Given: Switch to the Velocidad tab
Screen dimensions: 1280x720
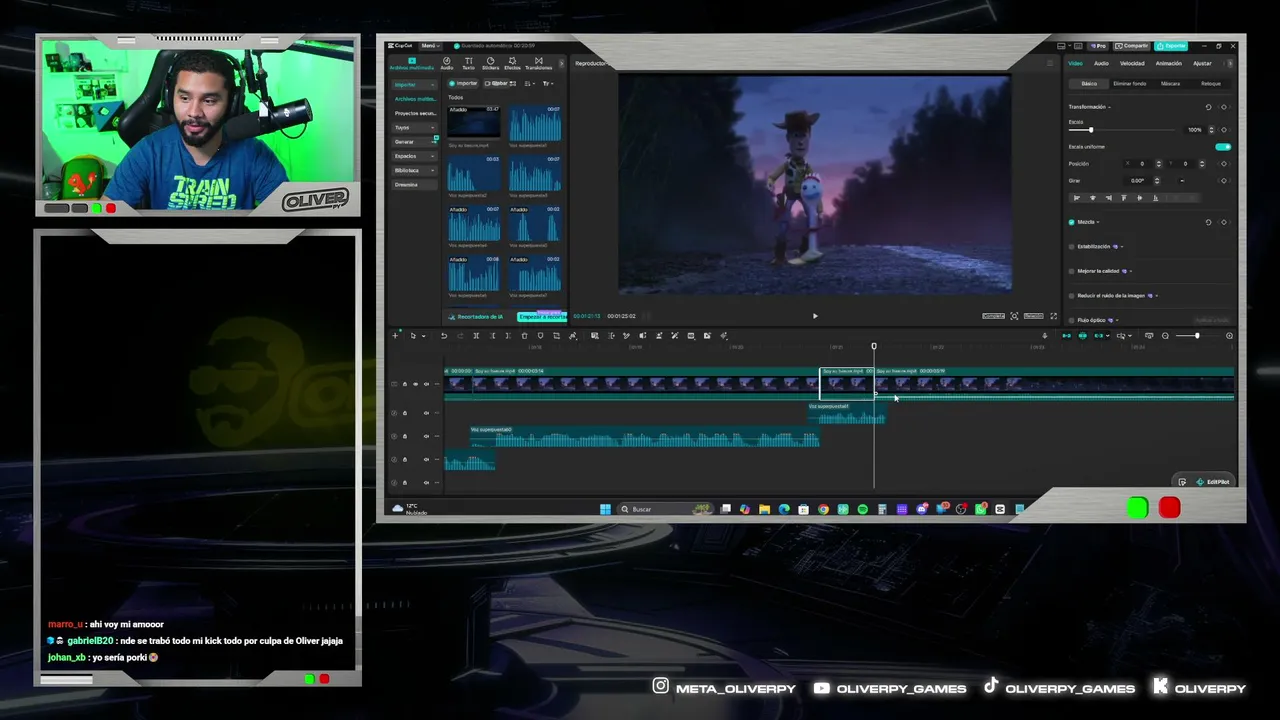Looking at the screenshot, I should pyautogui.click(x=1132, y=63).
